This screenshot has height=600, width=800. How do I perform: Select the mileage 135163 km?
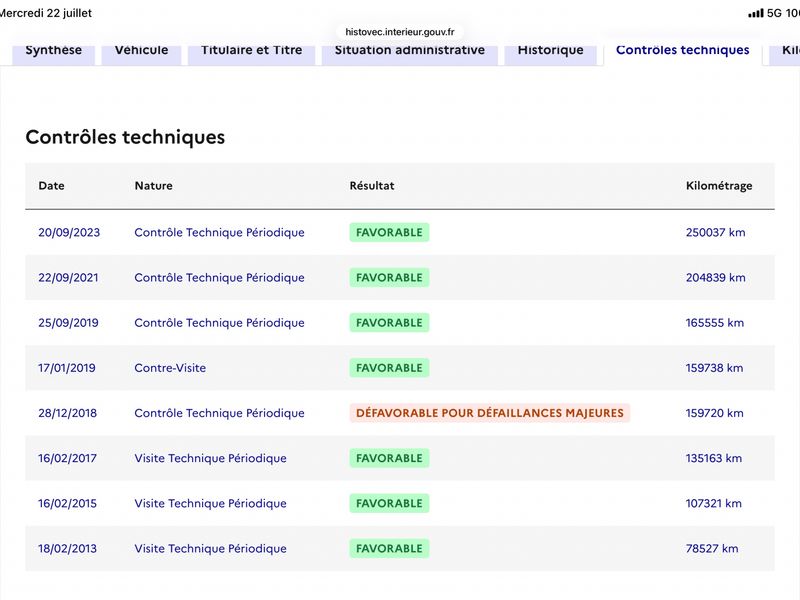pyautogui.click(x=714, y=458)
